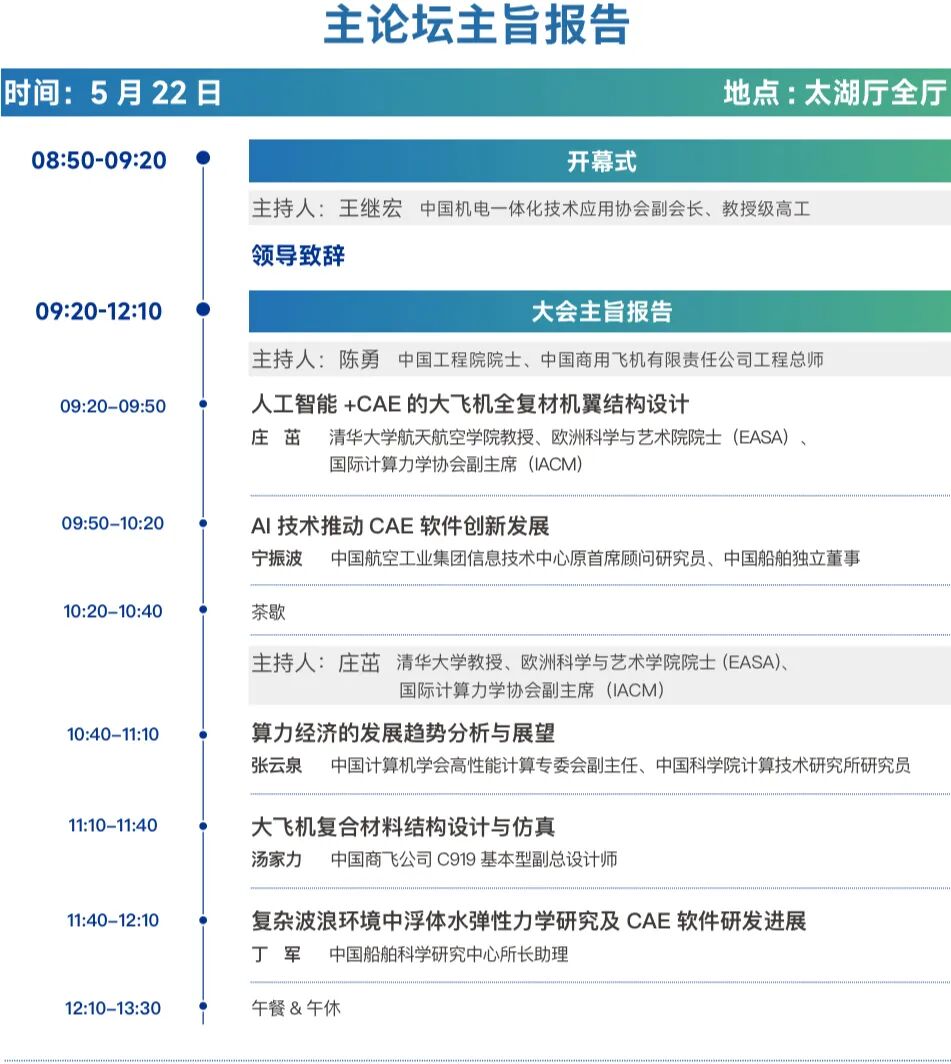
Task: Select the date text 时间: 5月22日
Action: [113, 92]
